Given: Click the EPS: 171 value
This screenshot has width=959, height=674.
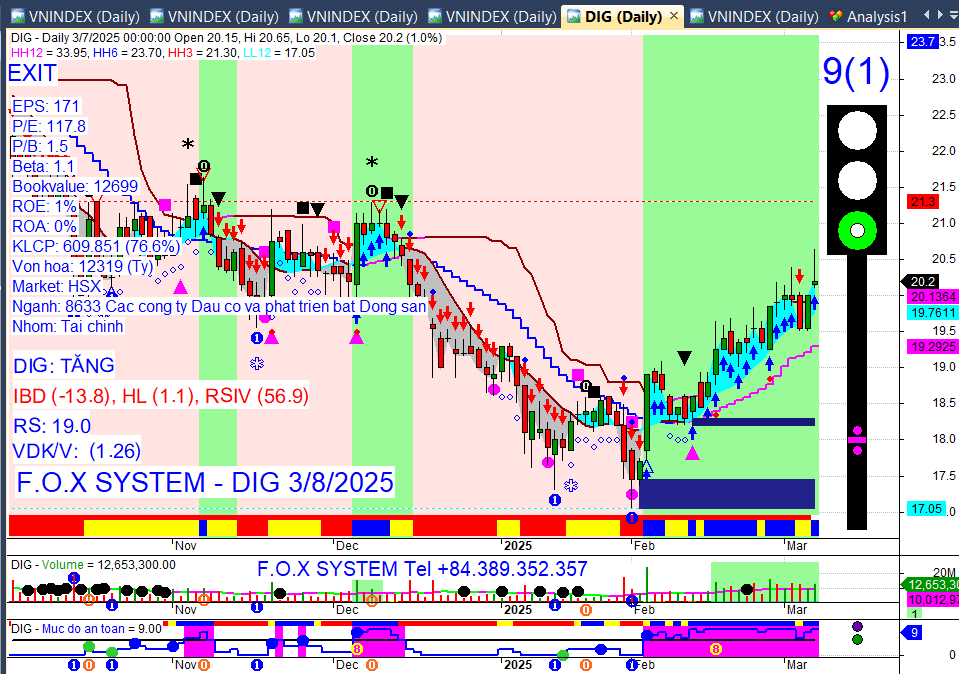Looking at the screenshot, I should pyautogui.click(x=46, y=106).
